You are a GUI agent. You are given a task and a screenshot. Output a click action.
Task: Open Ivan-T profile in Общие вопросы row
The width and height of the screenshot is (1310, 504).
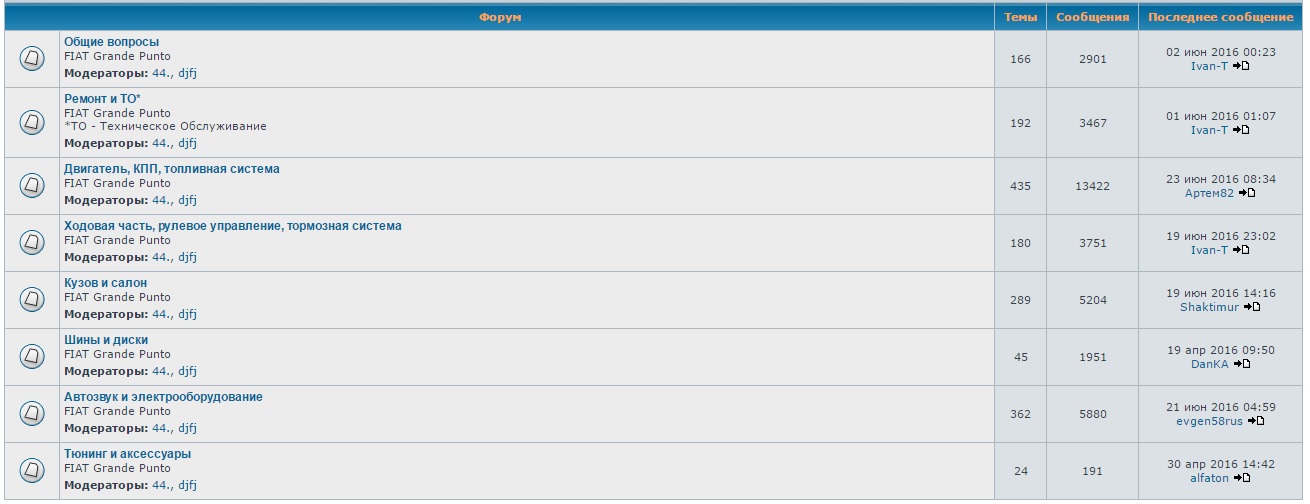[x=1209, y=66]
